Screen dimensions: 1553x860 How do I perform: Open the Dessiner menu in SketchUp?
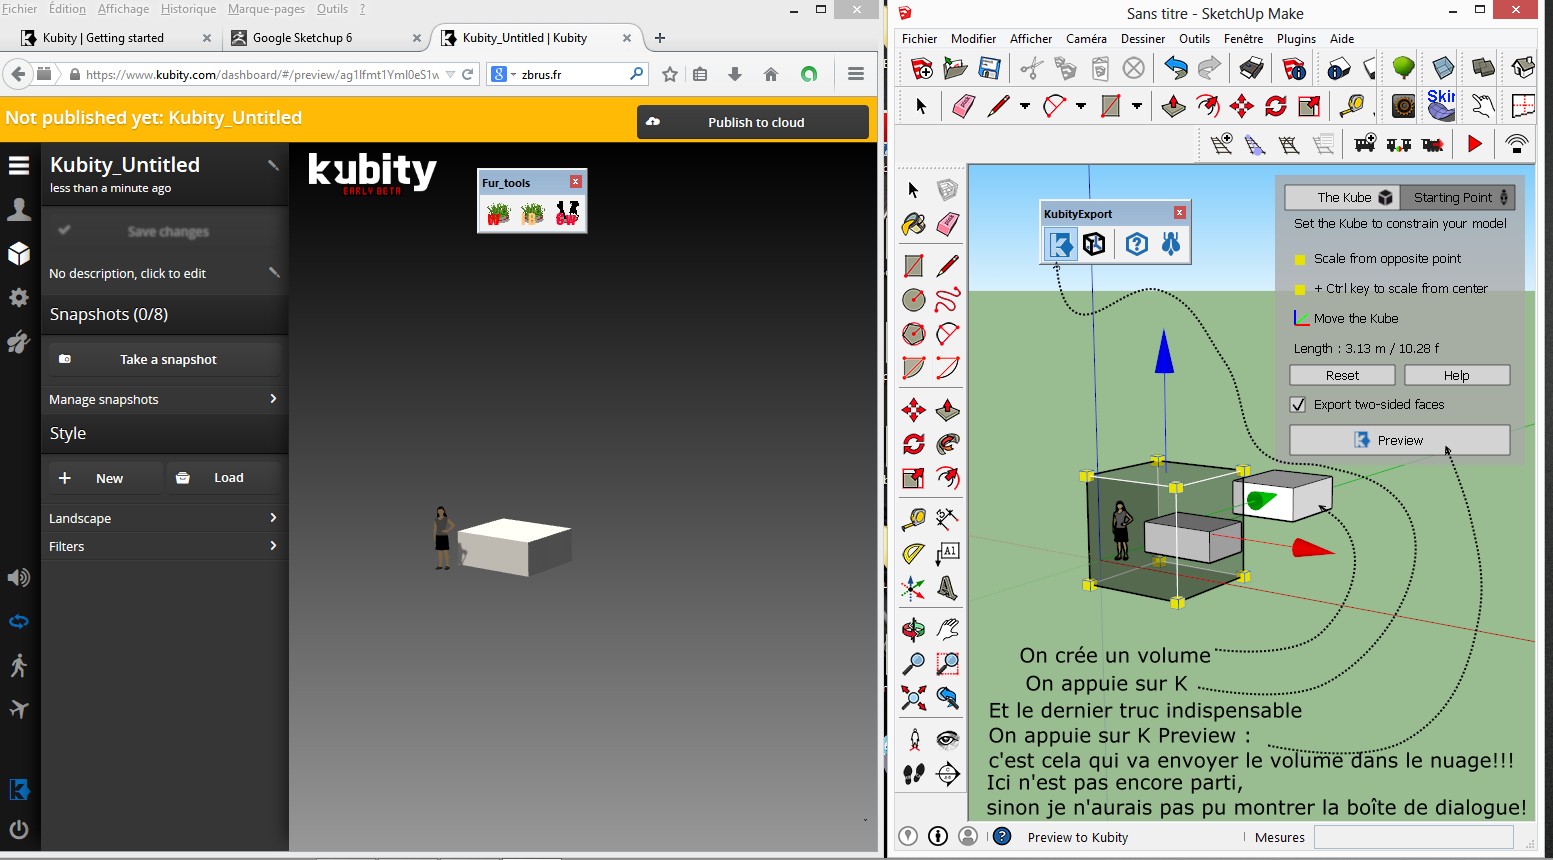click(1142, 39)
